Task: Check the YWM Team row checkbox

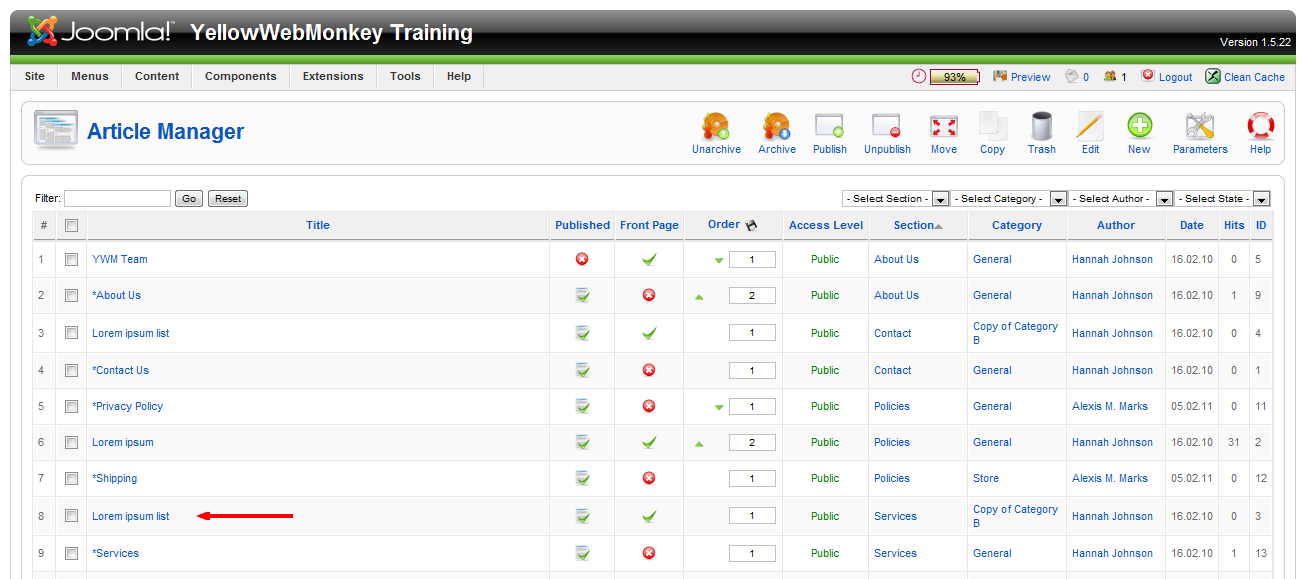Action: [71, 259]
